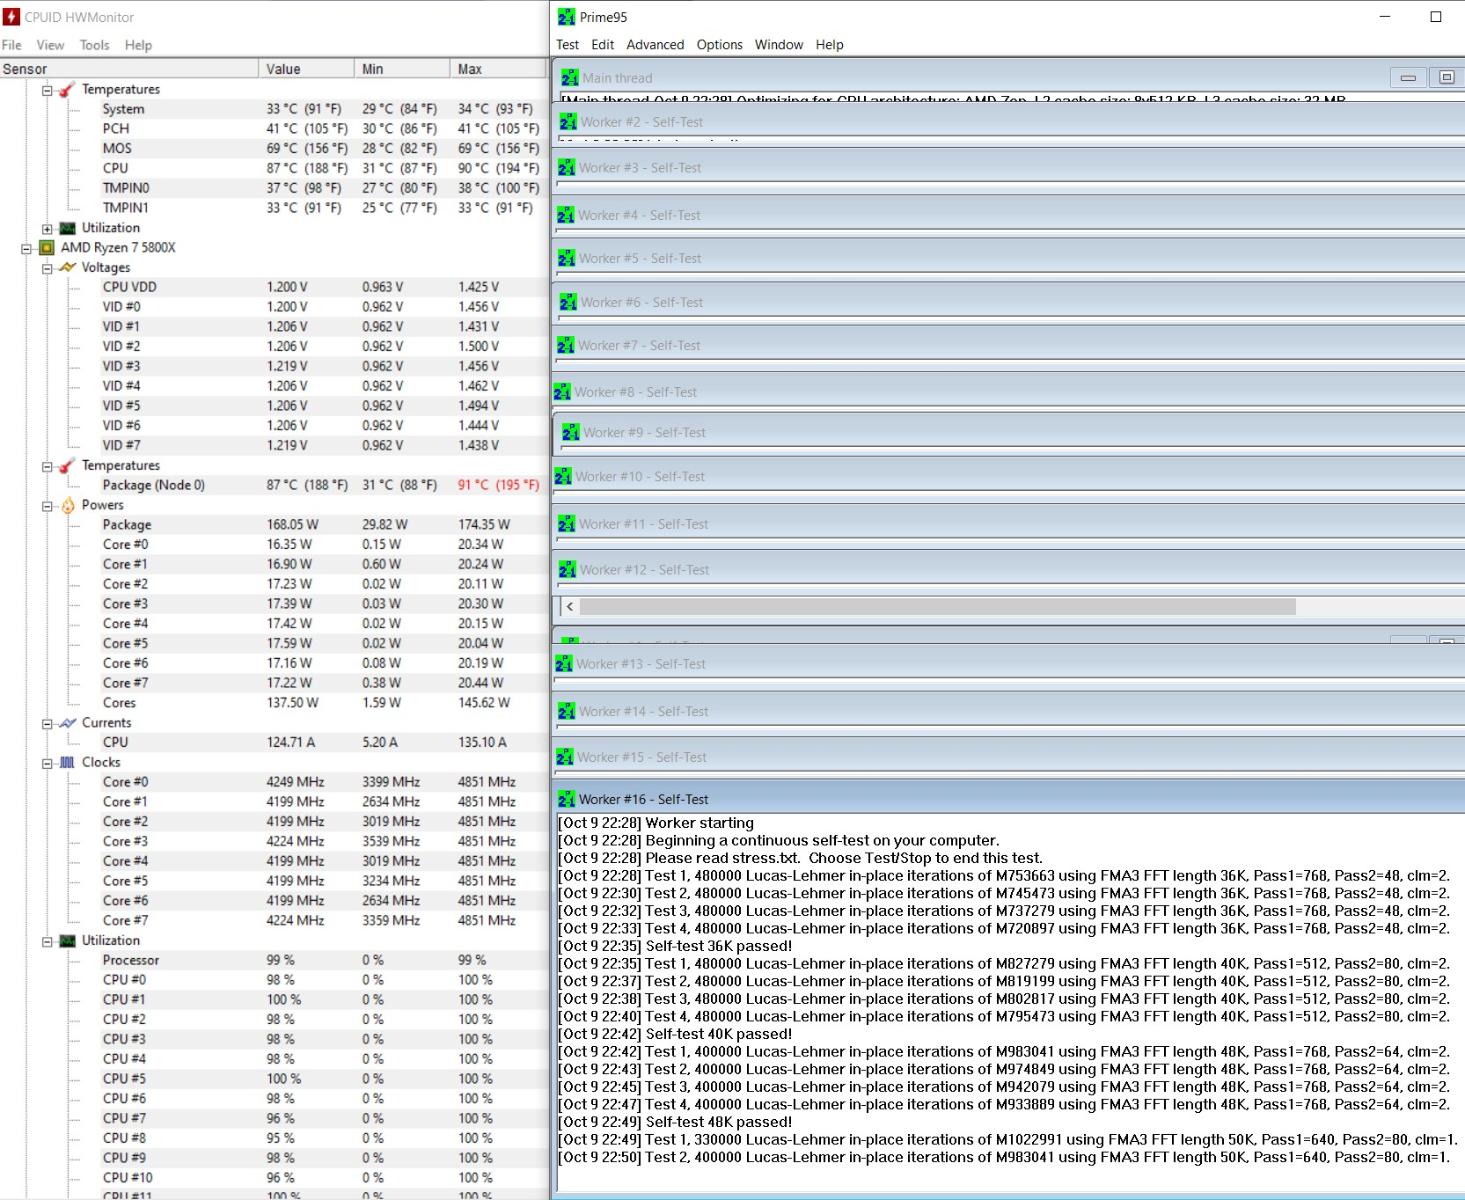Click the Worker #2 window icon
The height and width of the screenshot is (1200, 1465).
point(568,122)
